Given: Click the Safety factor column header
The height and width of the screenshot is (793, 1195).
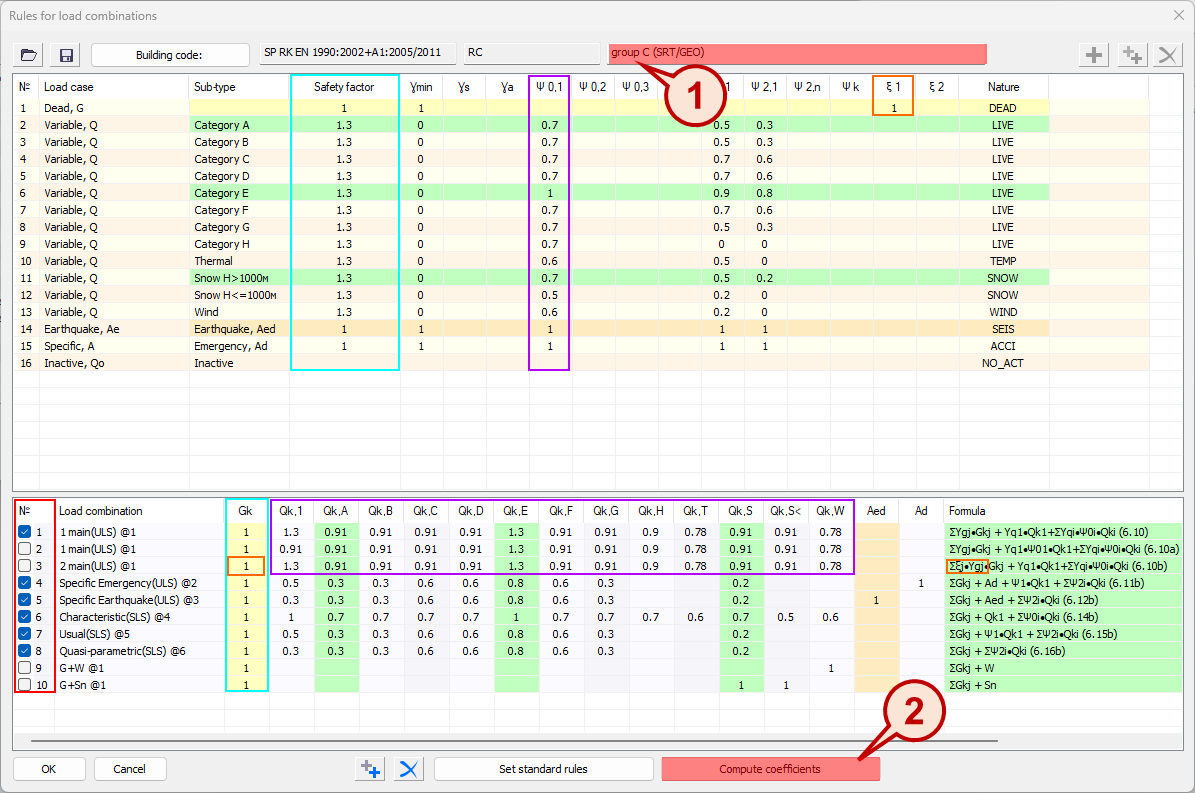Looking at the screenshot, I should coord(344,87).
